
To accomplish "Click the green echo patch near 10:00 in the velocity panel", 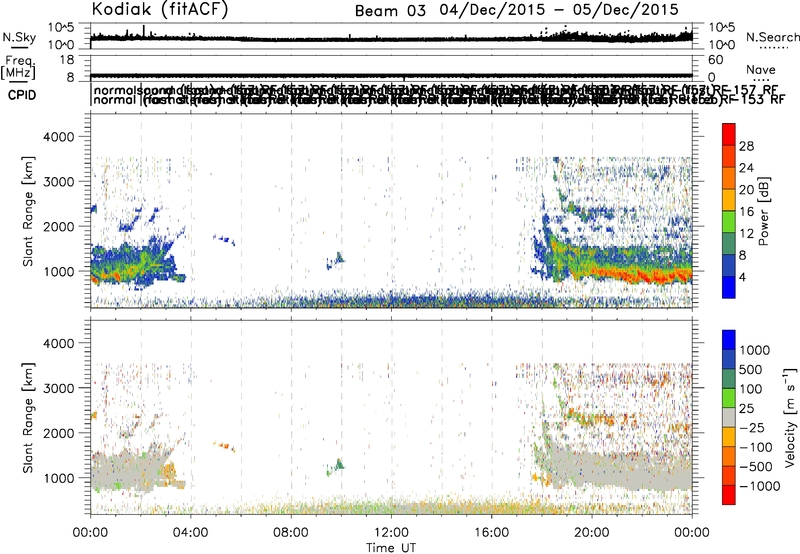I will pyautogui.click(x=337, y=466).
